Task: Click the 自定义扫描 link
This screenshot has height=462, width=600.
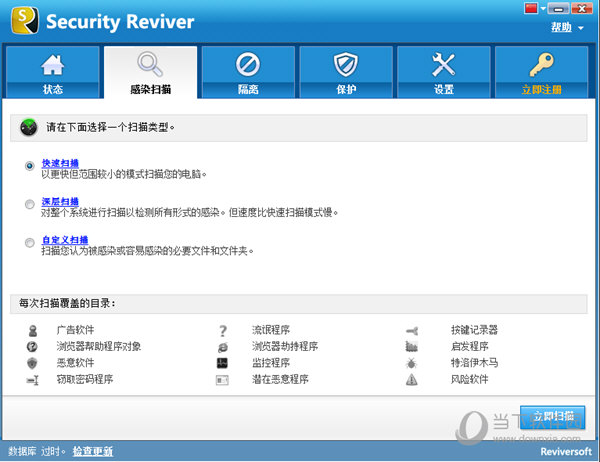Action: (x=65, y=240)
